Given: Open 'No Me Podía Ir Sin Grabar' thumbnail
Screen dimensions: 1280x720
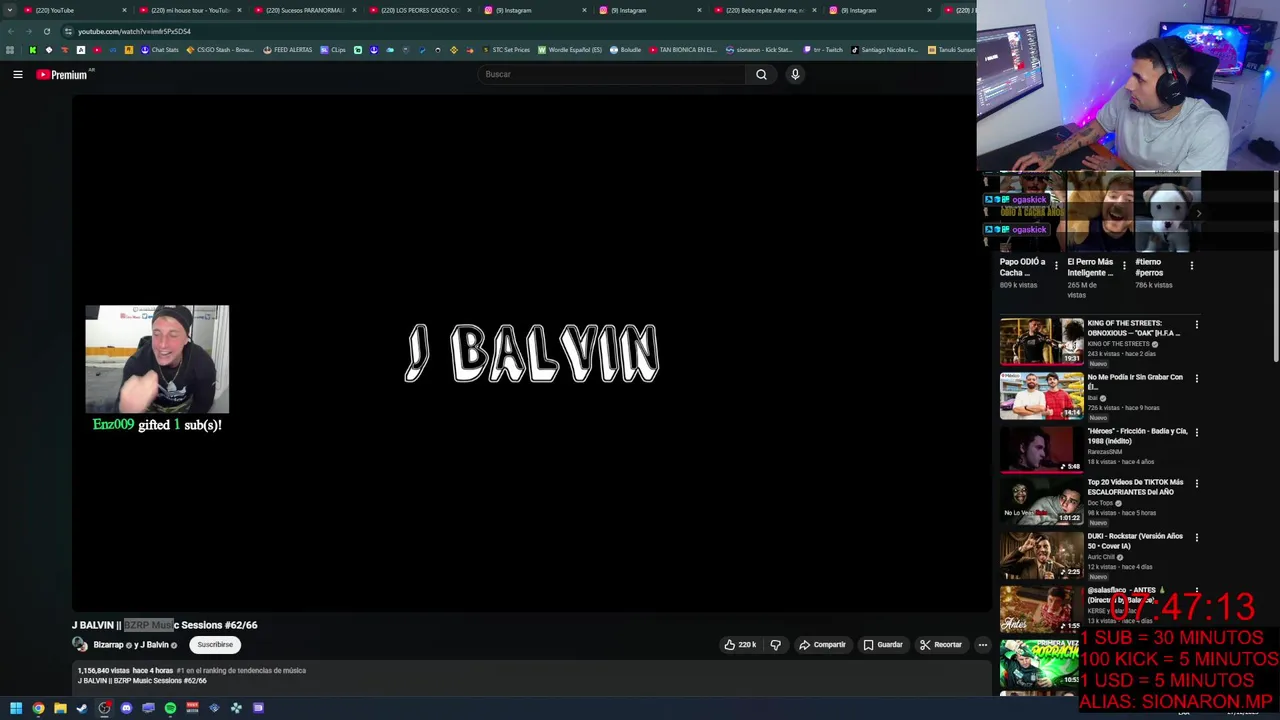Looking at the screenshot, I should coord(1041,395).
